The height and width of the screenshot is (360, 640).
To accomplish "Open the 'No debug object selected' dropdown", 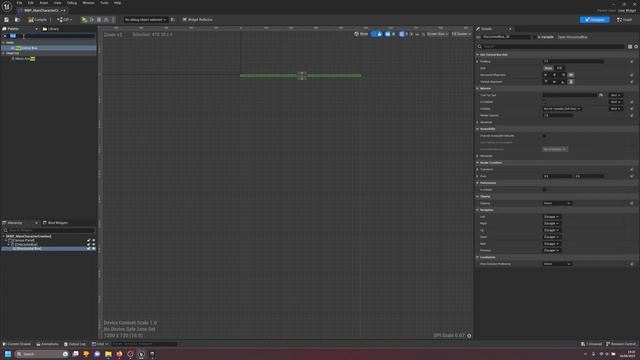I will pyautogui.click(x=145, y=20).
